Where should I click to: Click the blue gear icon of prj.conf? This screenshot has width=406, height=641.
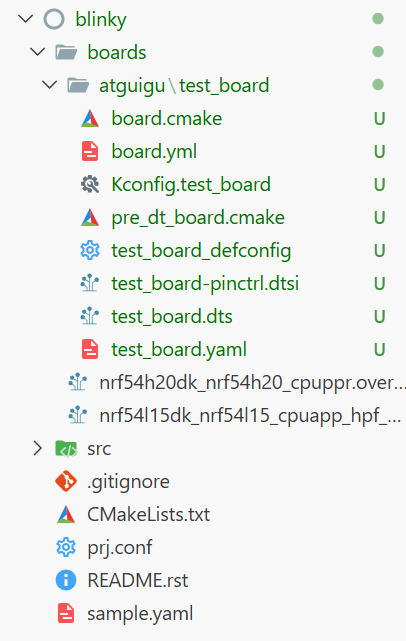[66, 548]
